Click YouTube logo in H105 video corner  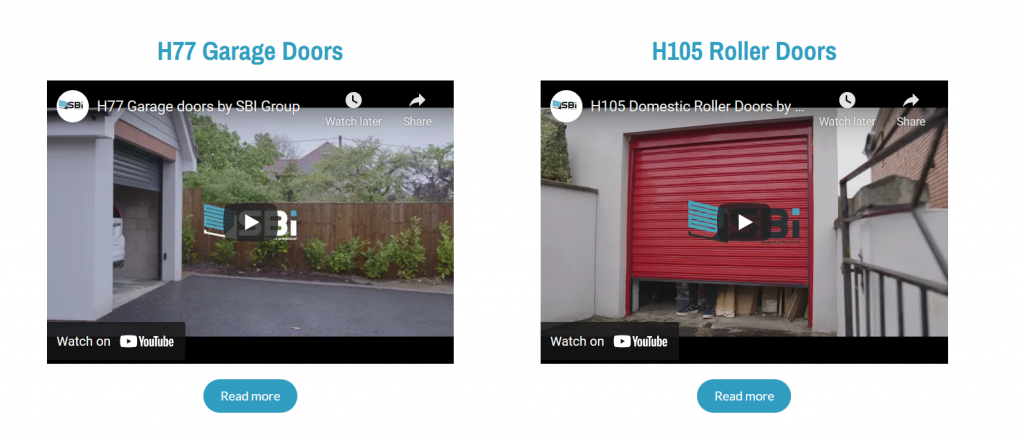641,341
